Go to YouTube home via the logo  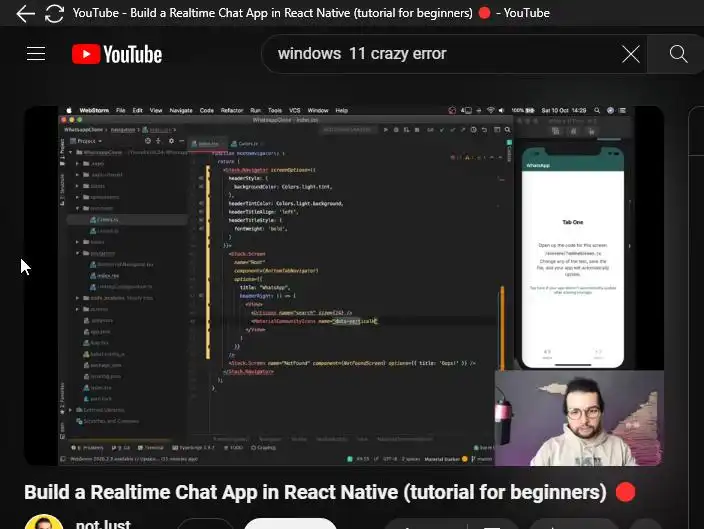pos(117,54)
